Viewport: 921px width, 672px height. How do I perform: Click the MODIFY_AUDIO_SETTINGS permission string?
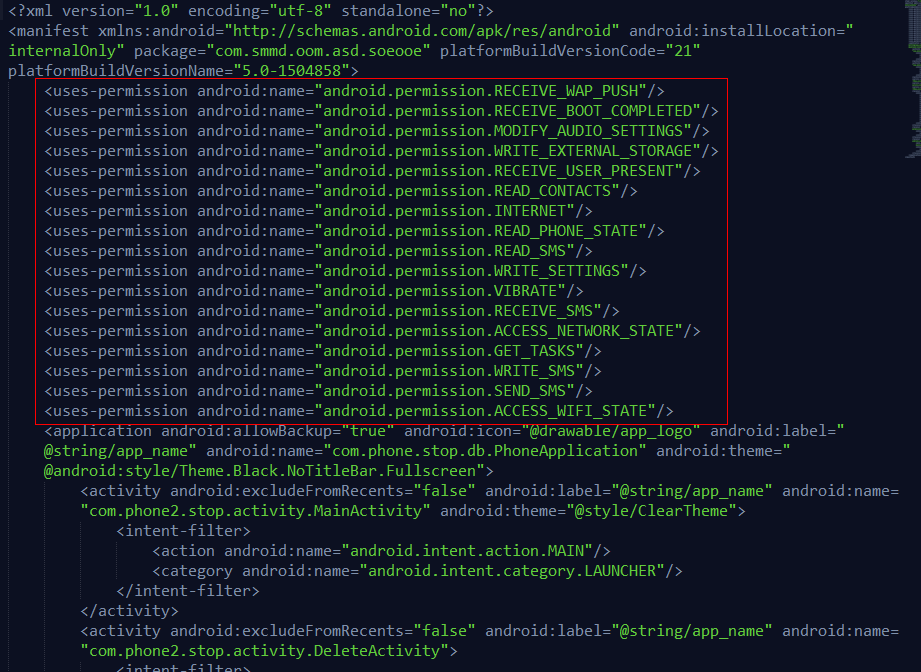(x=505, y=131)
